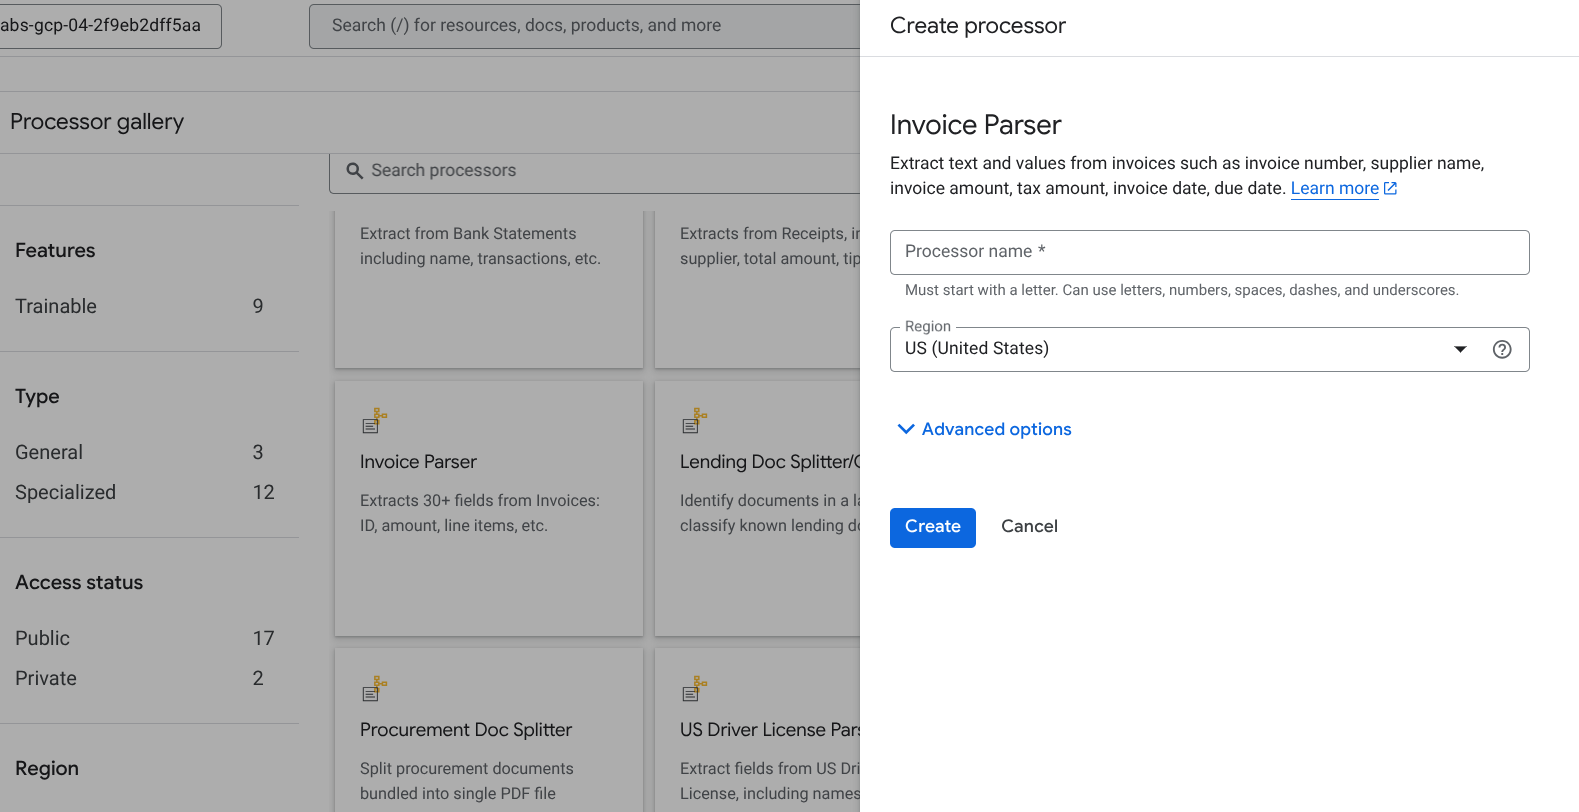Filter by Trainable feature
This screenshot has width=1579, height=812.
click(56, 306)
